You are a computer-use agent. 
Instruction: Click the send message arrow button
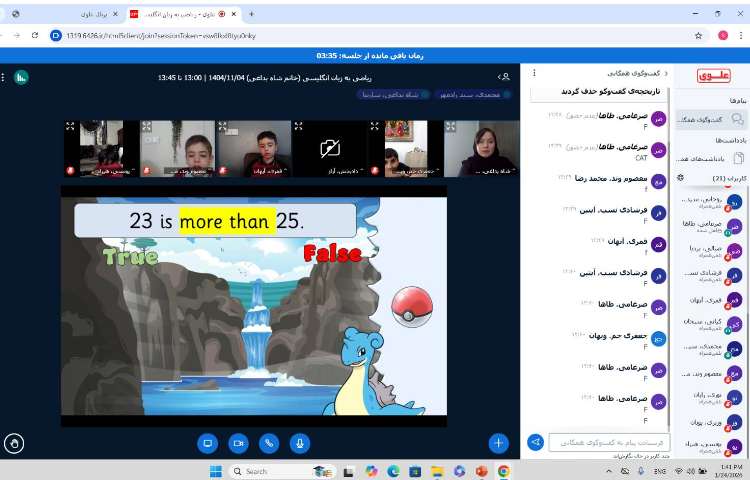click(536, 441)
